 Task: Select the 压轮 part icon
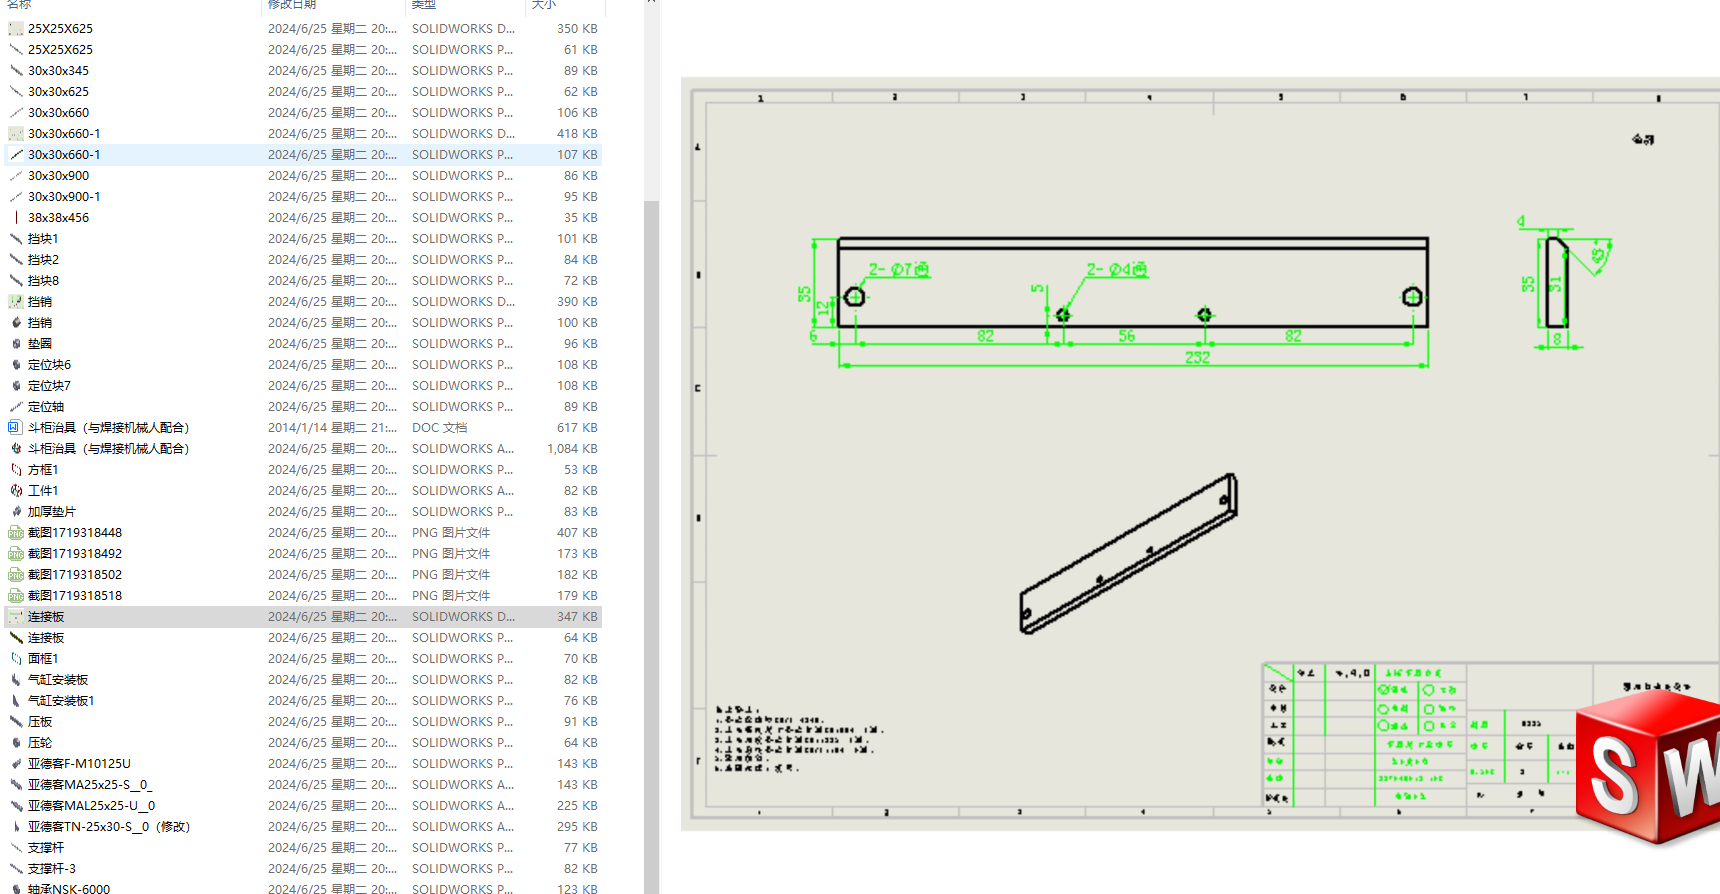point(16,743)
